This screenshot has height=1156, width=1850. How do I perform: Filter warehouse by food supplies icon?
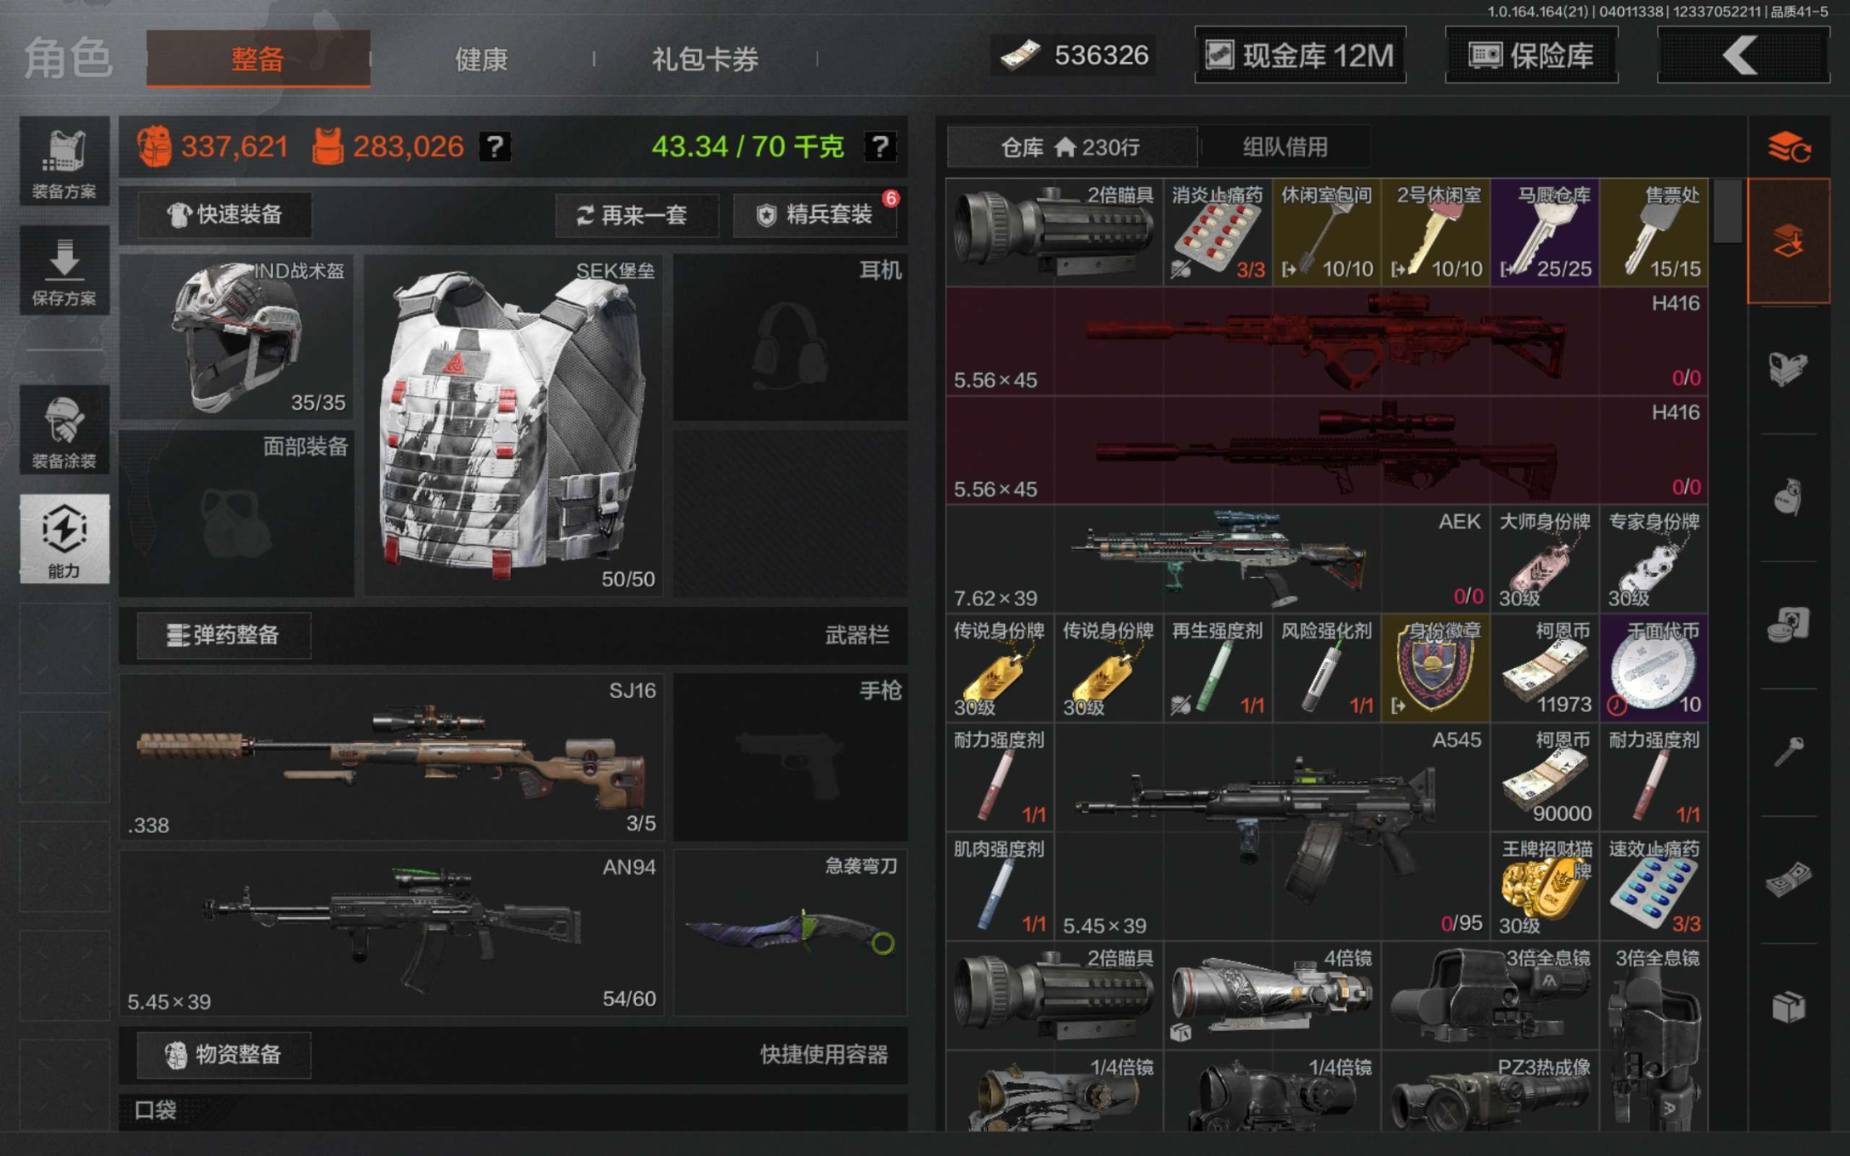[x=1789, y=625]
